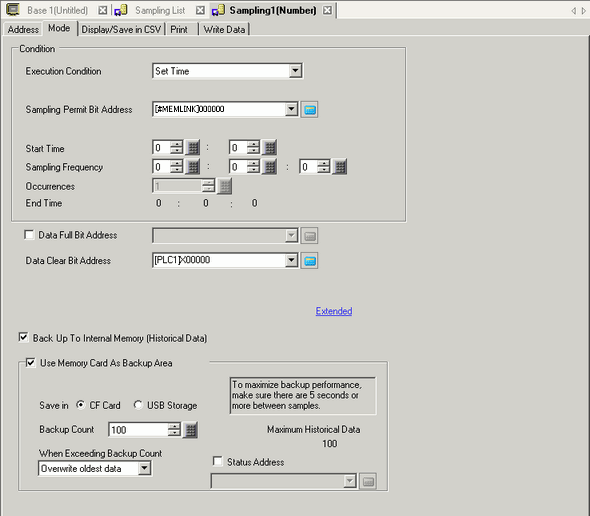Open address picker for Data Clear Bit Address
Screen dimensions: 590x516
click(x=309, y=260)
